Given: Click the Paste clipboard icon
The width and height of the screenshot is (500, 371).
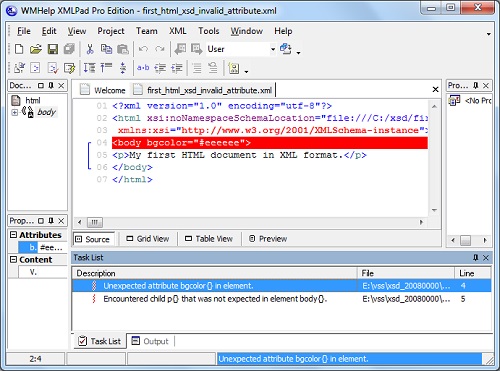Looking at the screenshot, I should 123,49.
